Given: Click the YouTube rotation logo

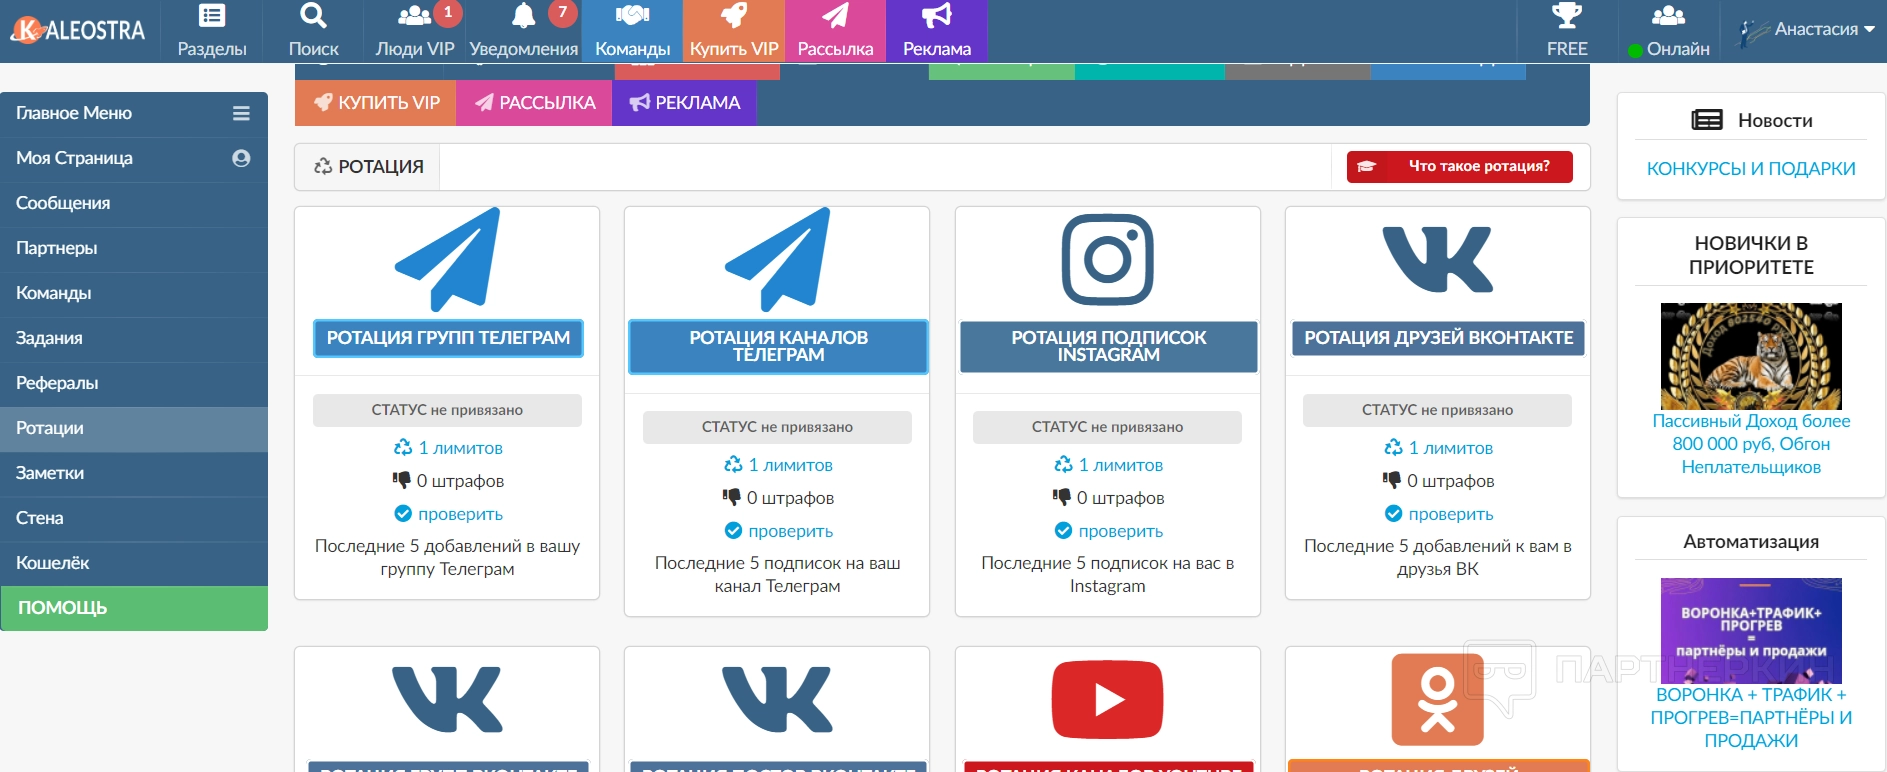Looking at the screenshot, I should tap(1107, 700).
